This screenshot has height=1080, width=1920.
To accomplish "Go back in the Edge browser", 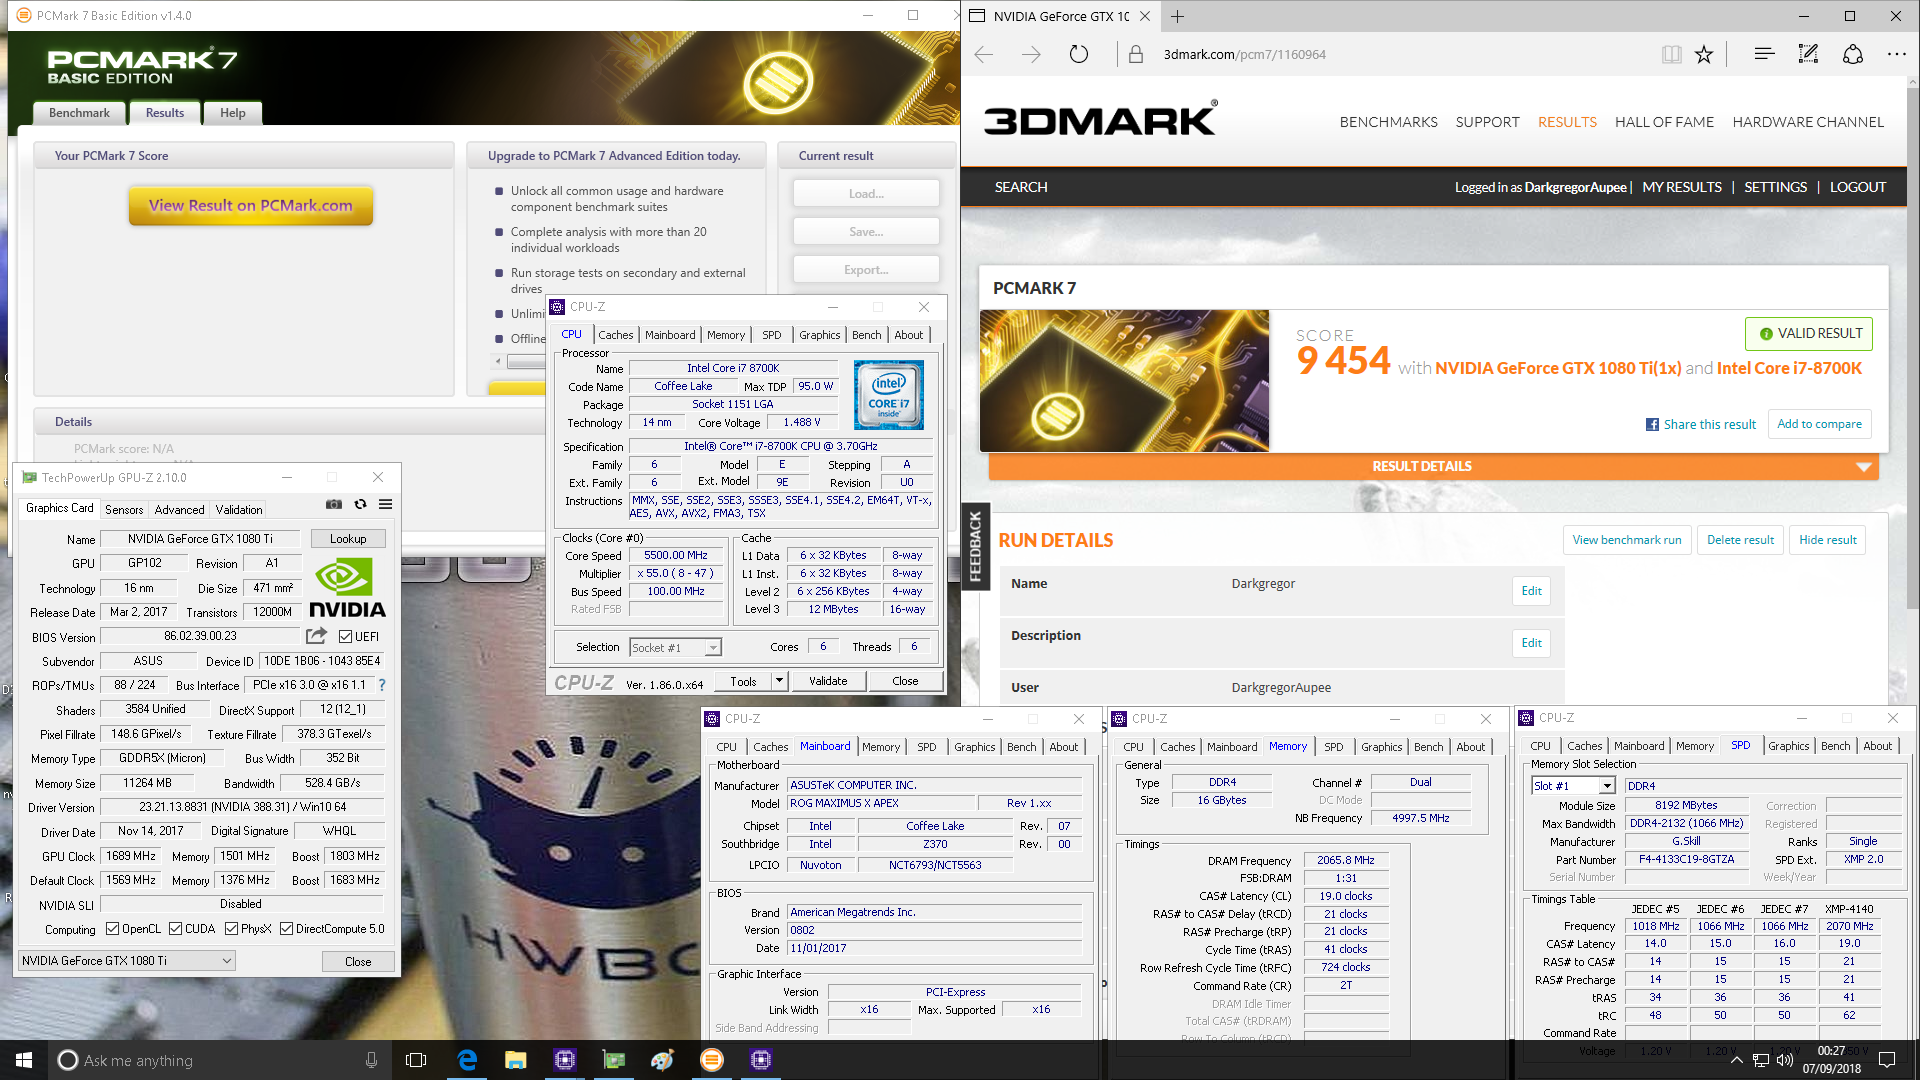I will click(x=984, y=54).
